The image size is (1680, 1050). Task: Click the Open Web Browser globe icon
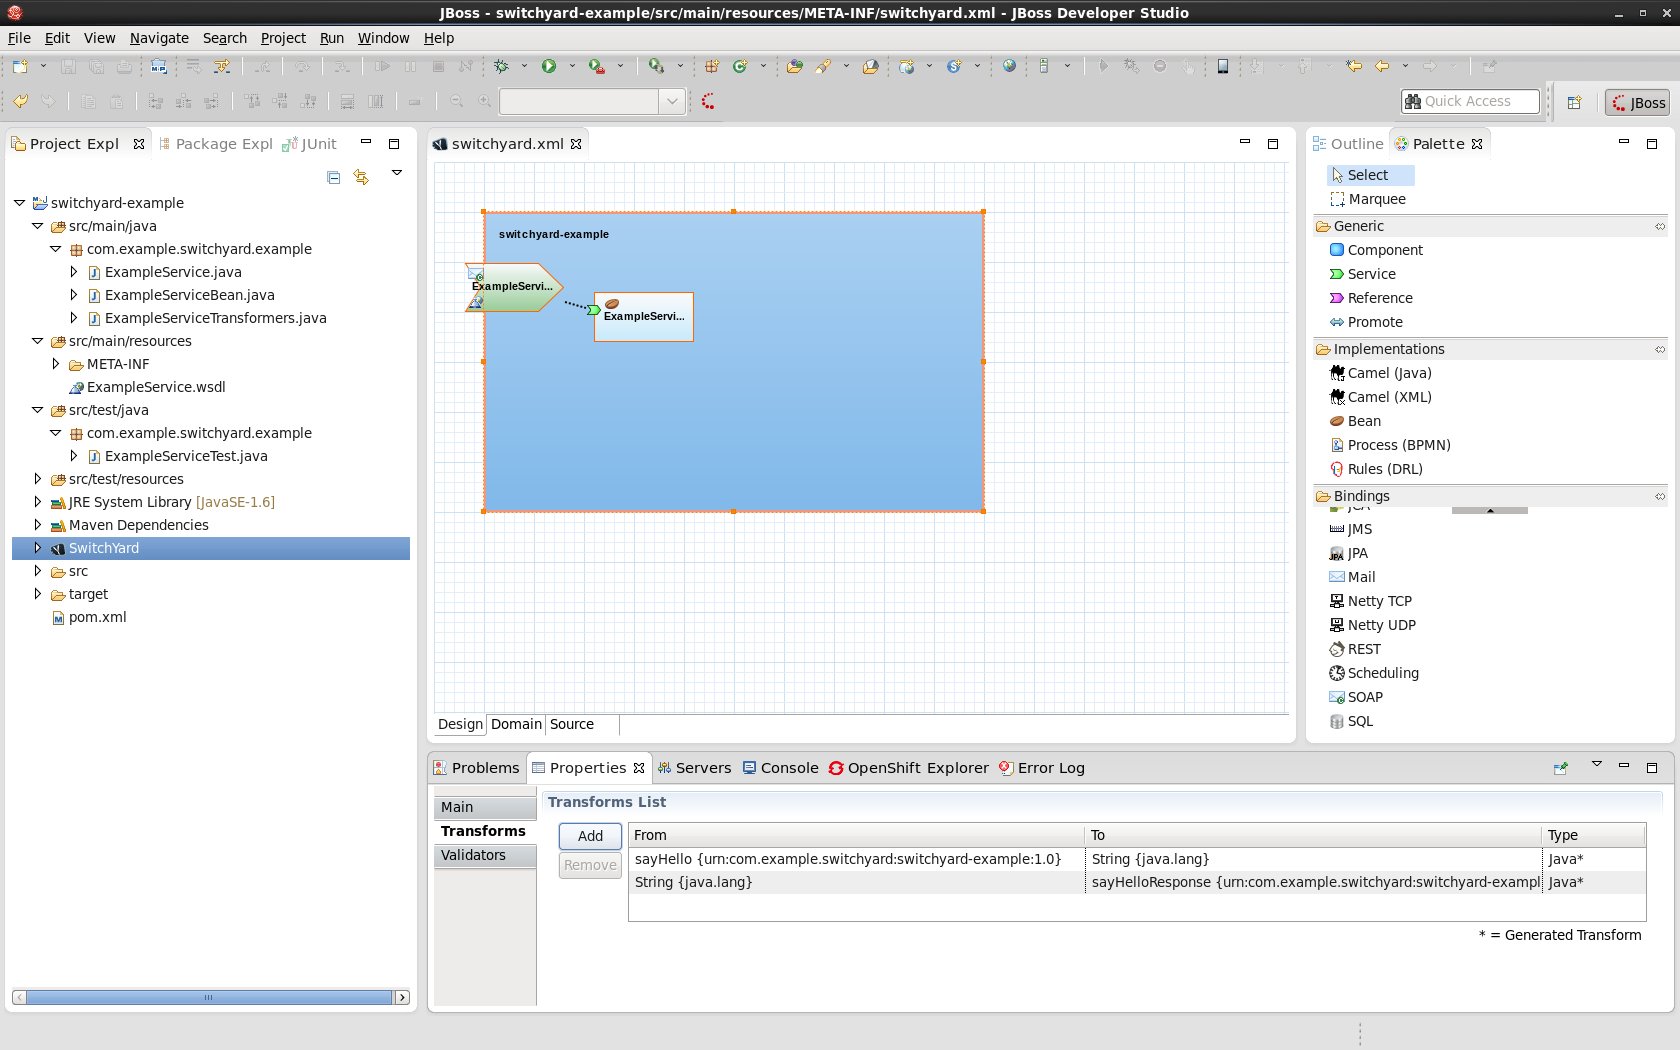pos(1010,66)
